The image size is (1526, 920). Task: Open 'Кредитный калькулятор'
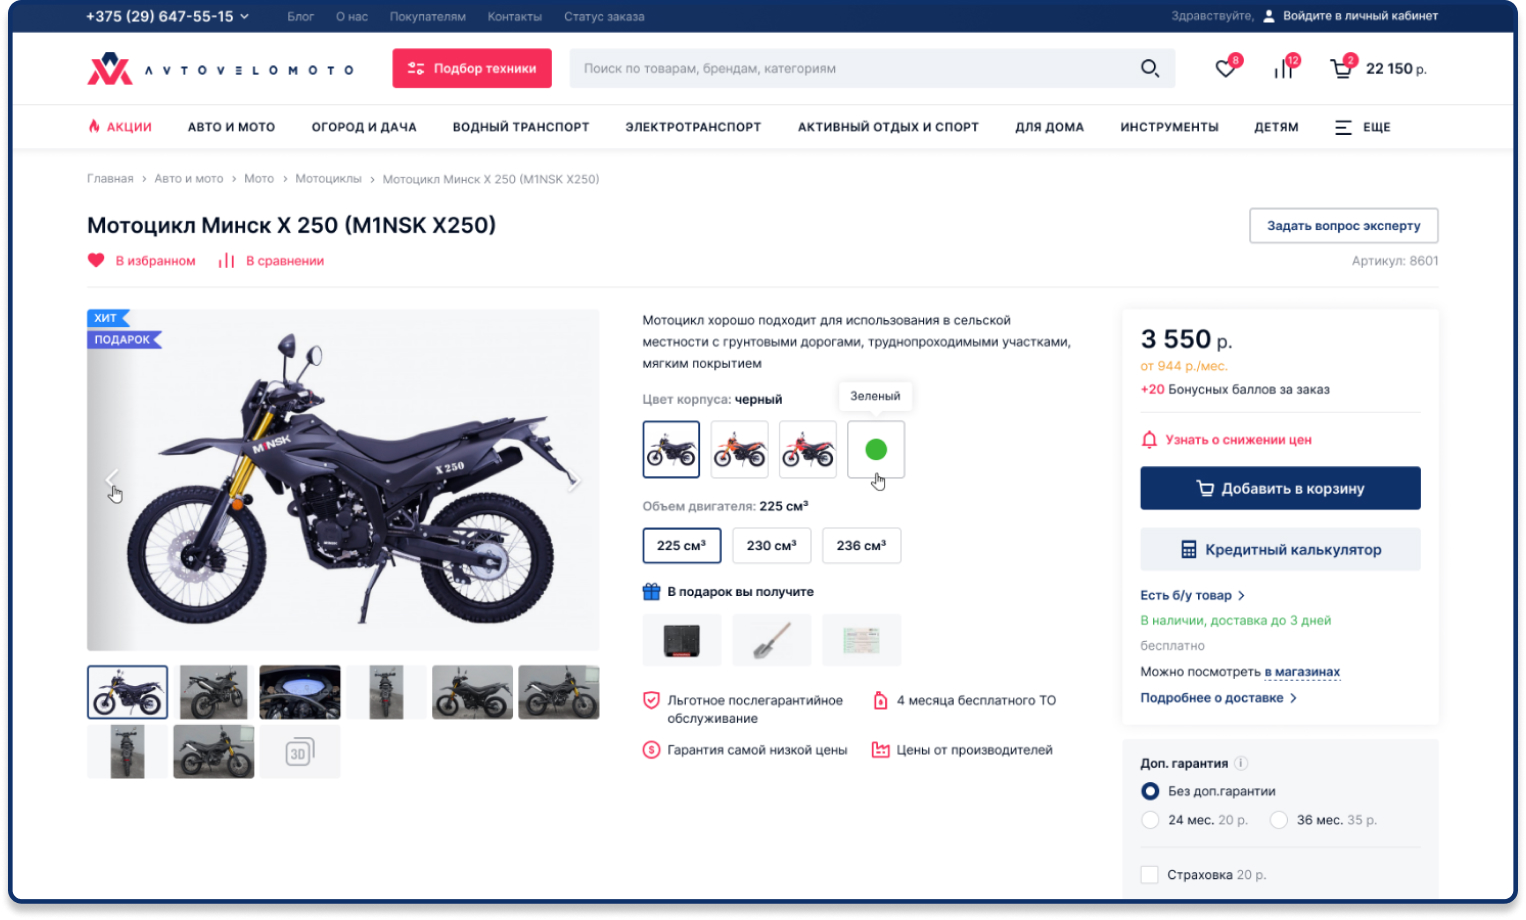tap(1280, 549)
